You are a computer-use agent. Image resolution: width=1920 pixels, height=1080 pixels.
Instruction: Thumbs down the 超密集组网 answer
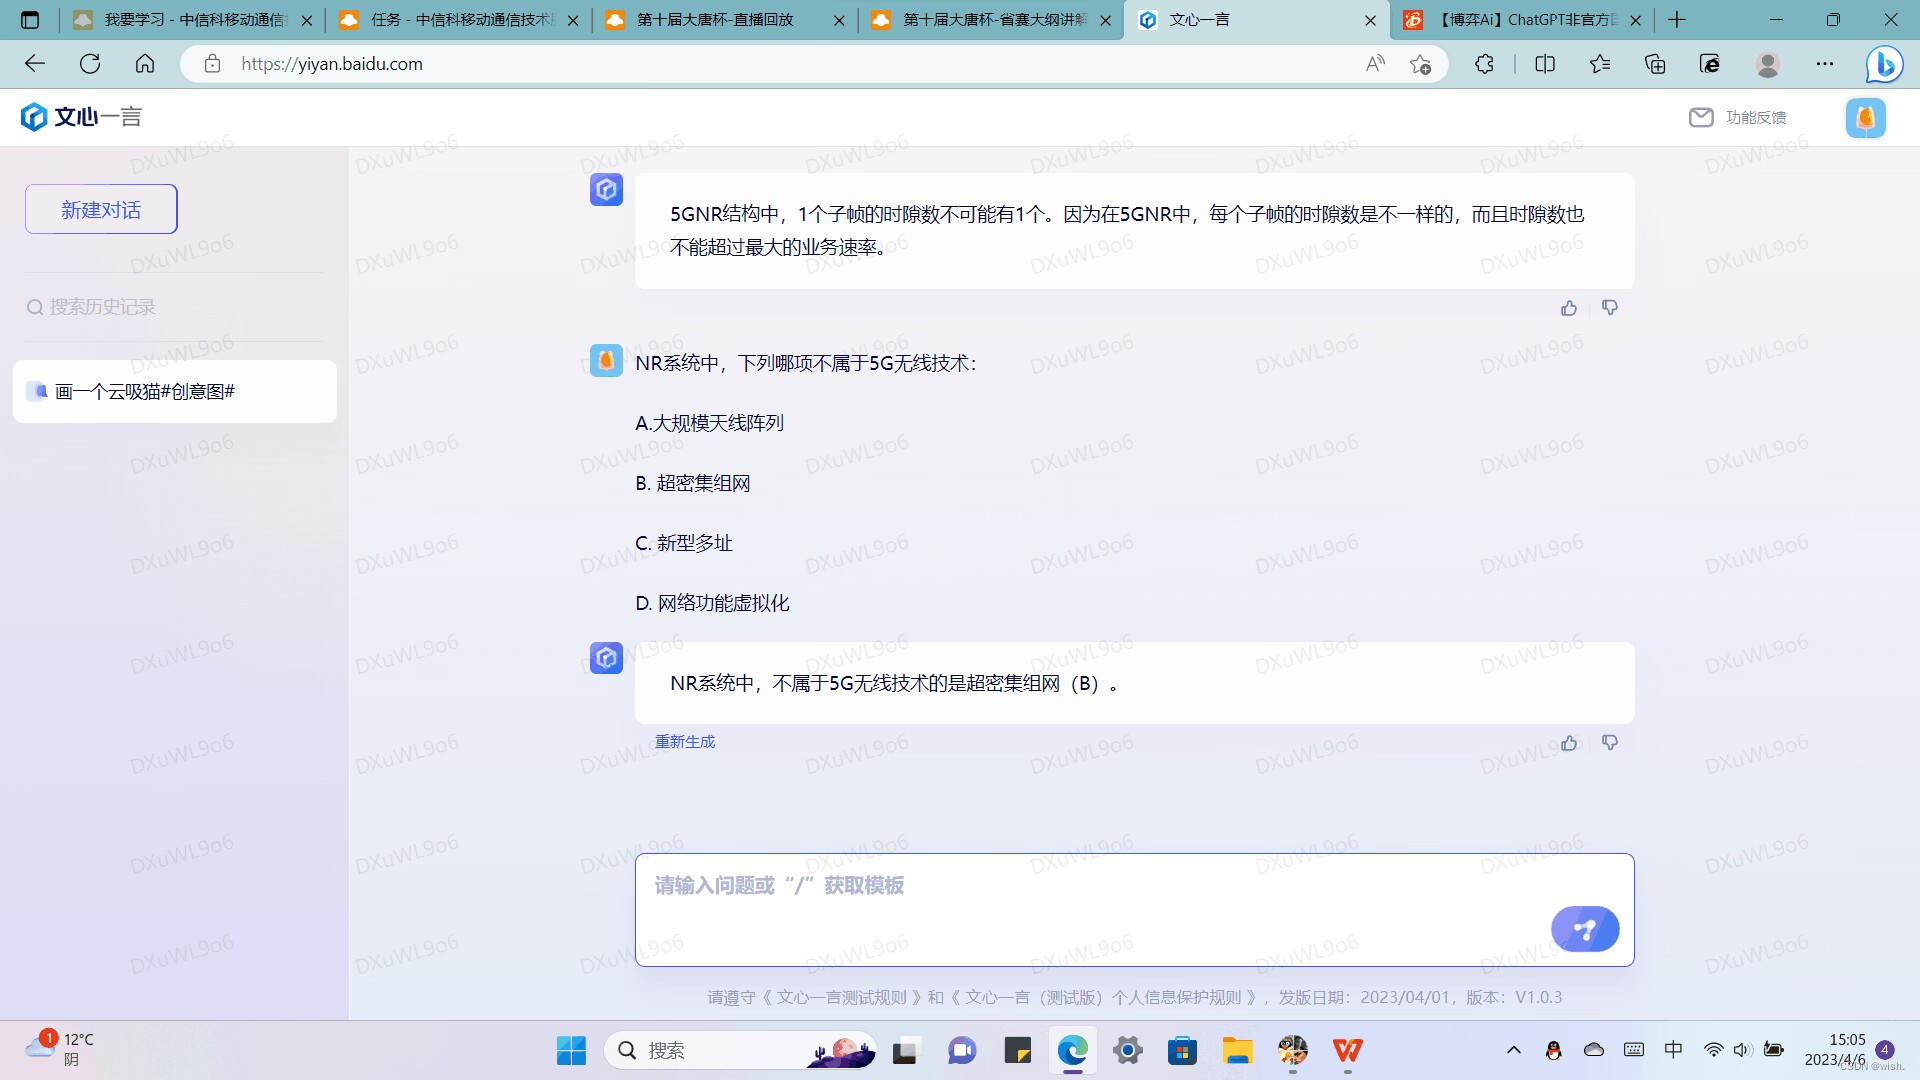1610,743
